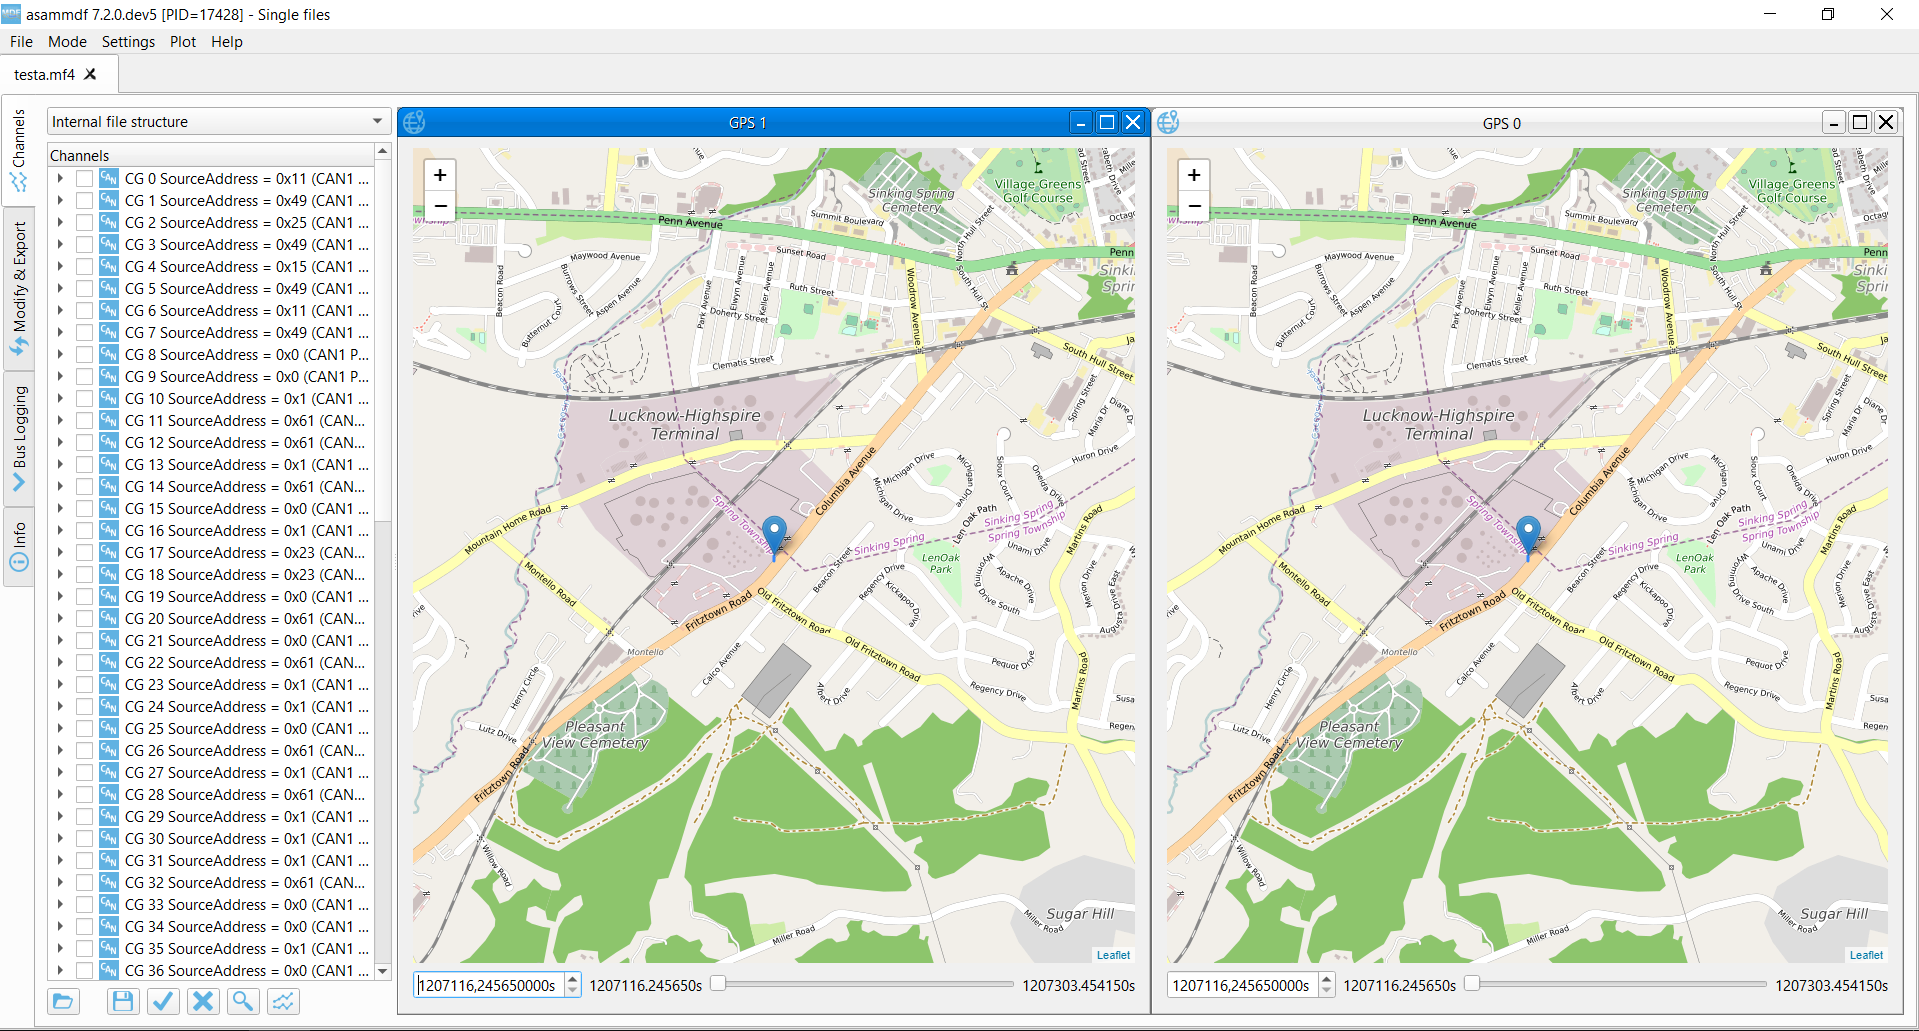This screenshot has width=1919, height=1031.
Task: Check the CG 25 SourceAddress checkbox
Action: click(x=84, y=728)
